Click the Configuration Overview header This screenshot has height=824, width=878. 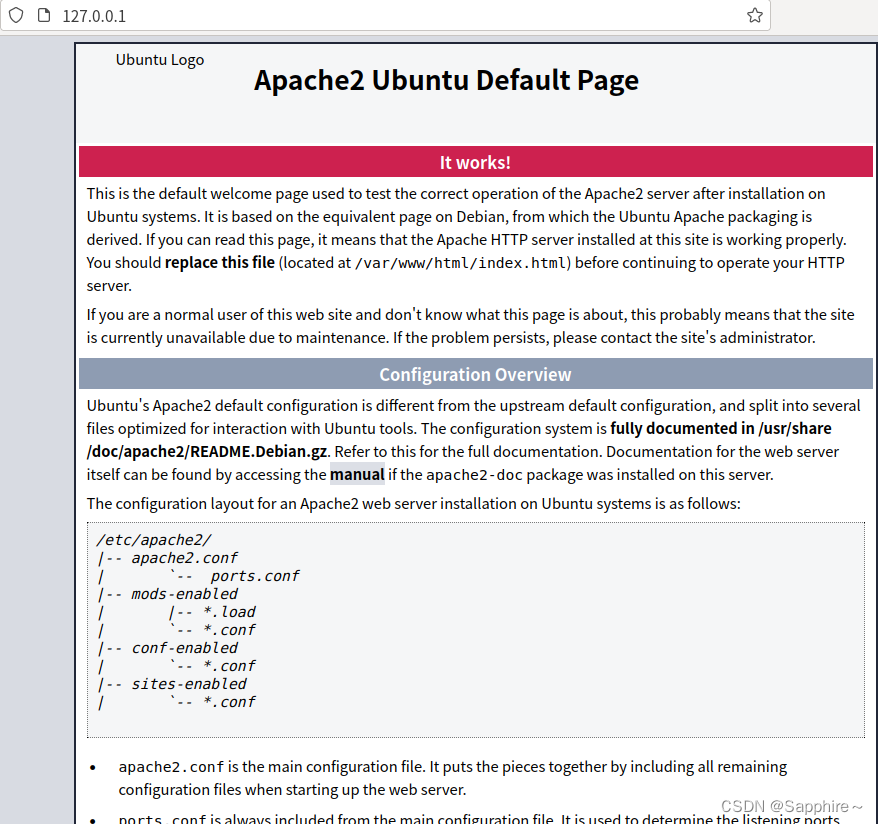click(475, 374)
